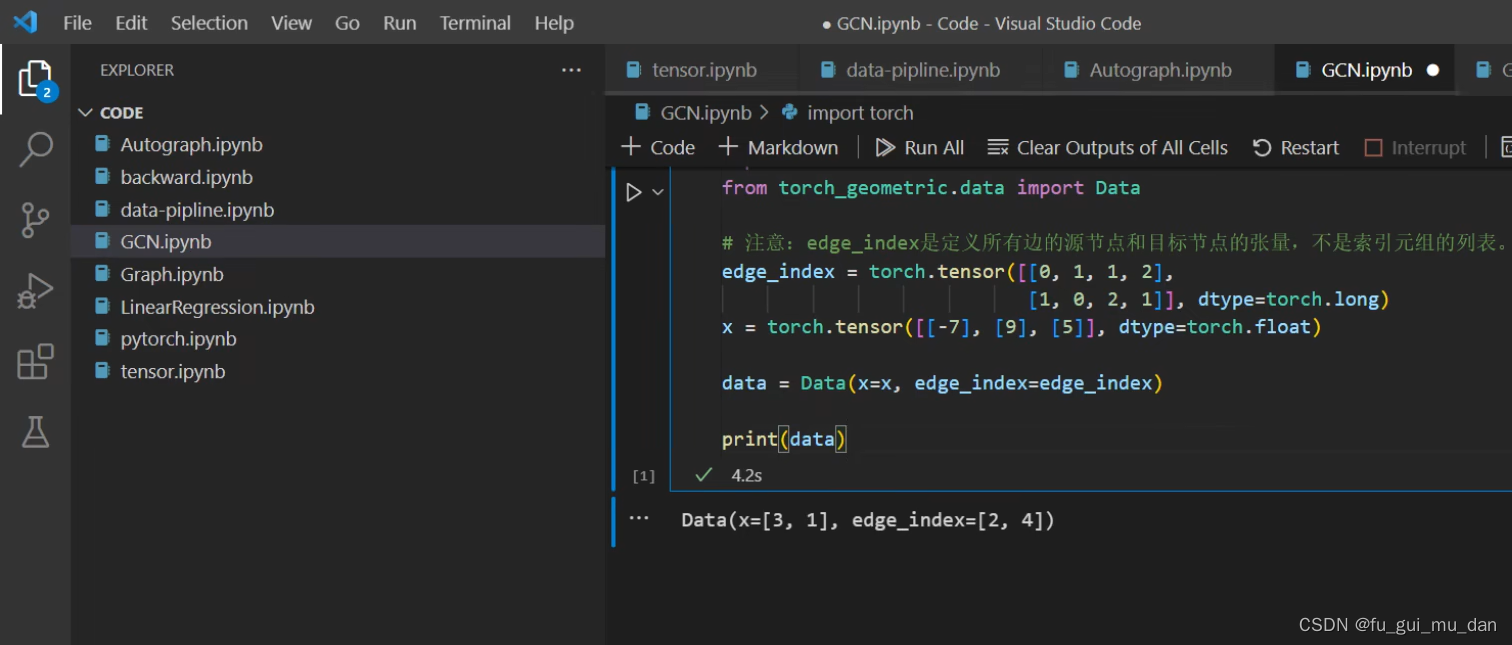Add a new Code cell
The image size is (1512, 645).
click(658, 148)
